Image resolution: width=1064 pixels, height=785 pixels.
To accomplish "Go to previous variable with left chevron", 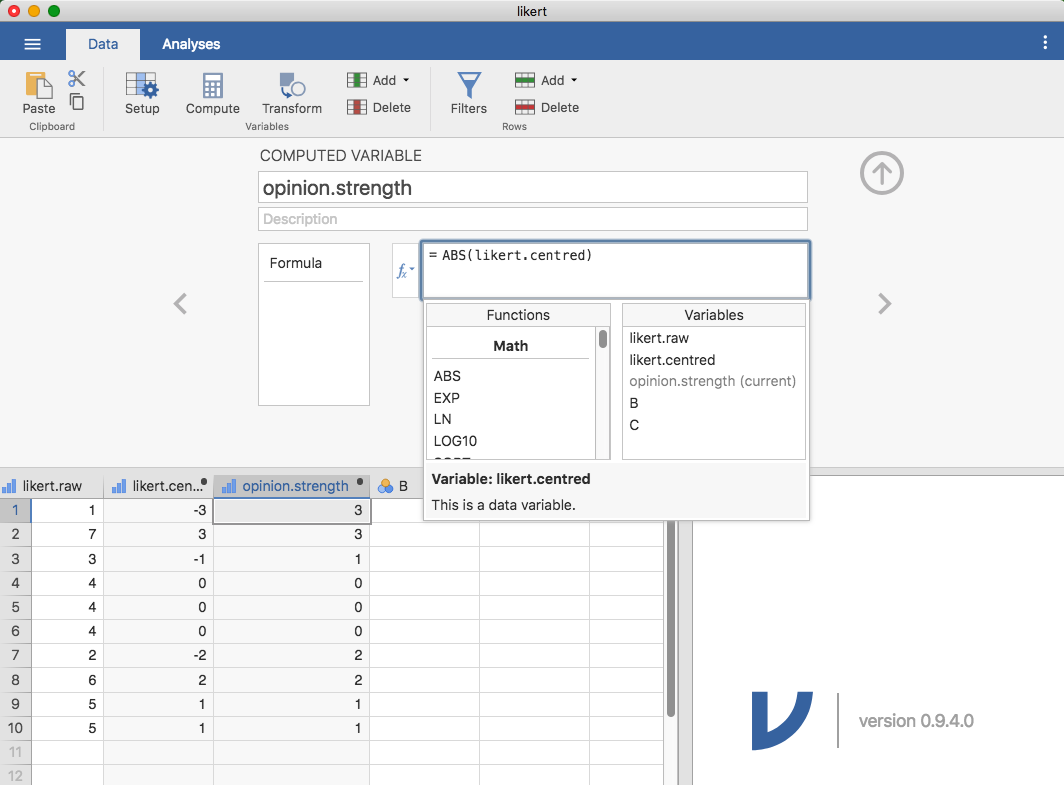I will tap(180, 303).
